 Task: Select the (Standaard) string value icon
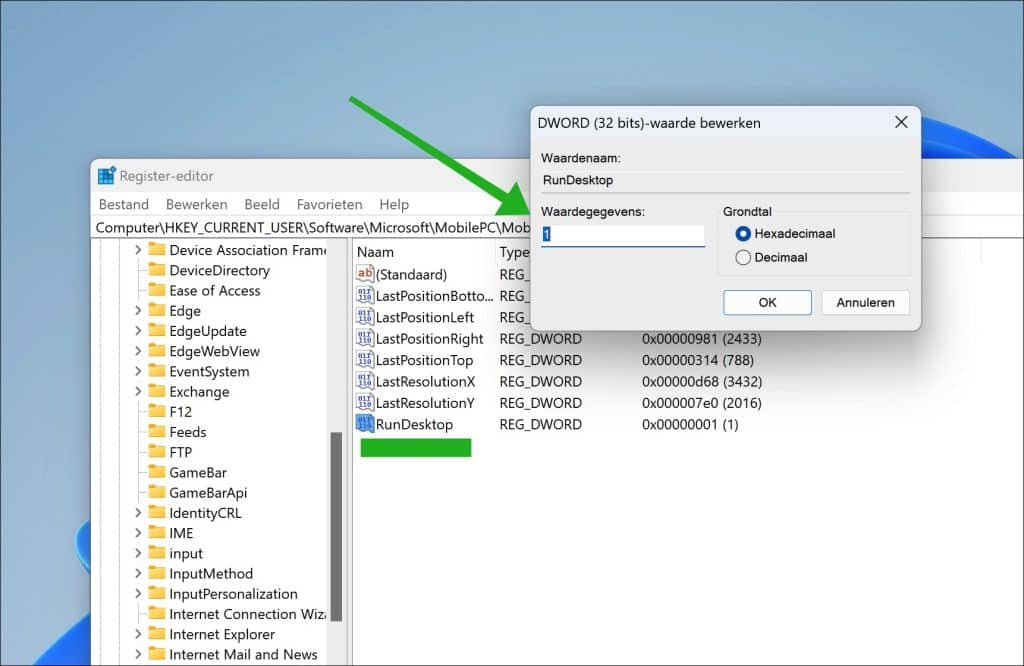[x=364, y=274]
